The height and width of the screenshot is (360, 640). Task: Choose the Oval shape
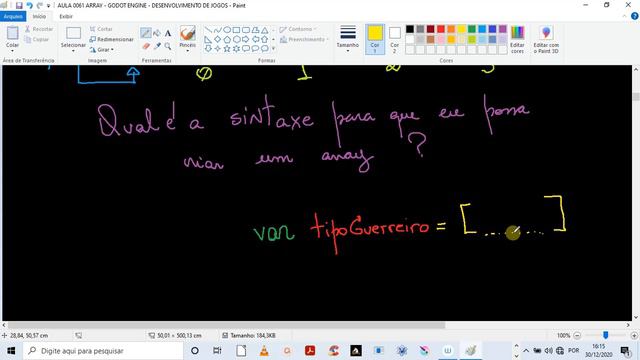pyautogui.click(x=227, y=30)
